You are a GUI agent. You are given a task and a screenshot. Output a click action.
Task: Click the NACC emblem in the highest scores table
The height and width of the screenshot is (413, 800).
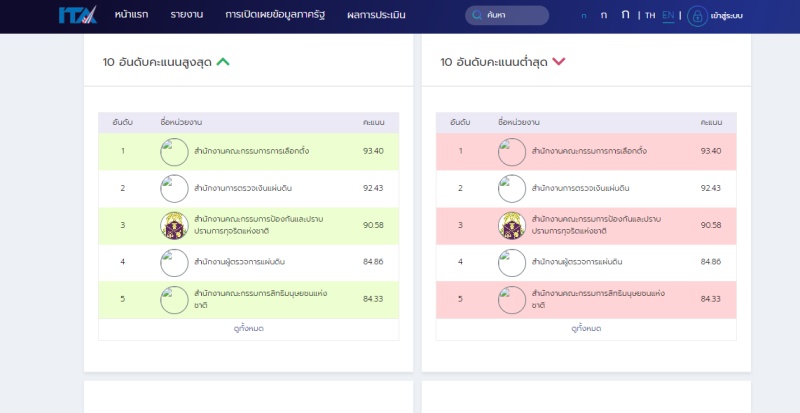click(174, 225)
